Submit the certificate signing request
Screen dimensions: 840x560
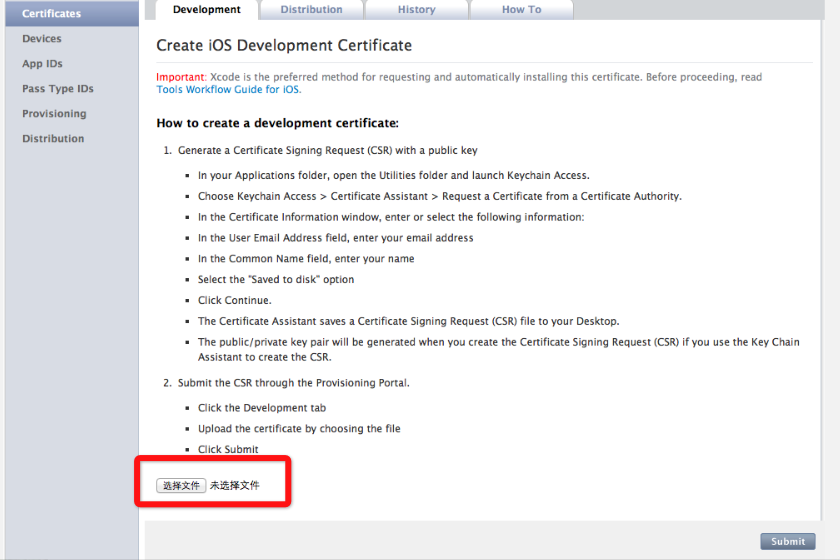click(x=788, y=541)
